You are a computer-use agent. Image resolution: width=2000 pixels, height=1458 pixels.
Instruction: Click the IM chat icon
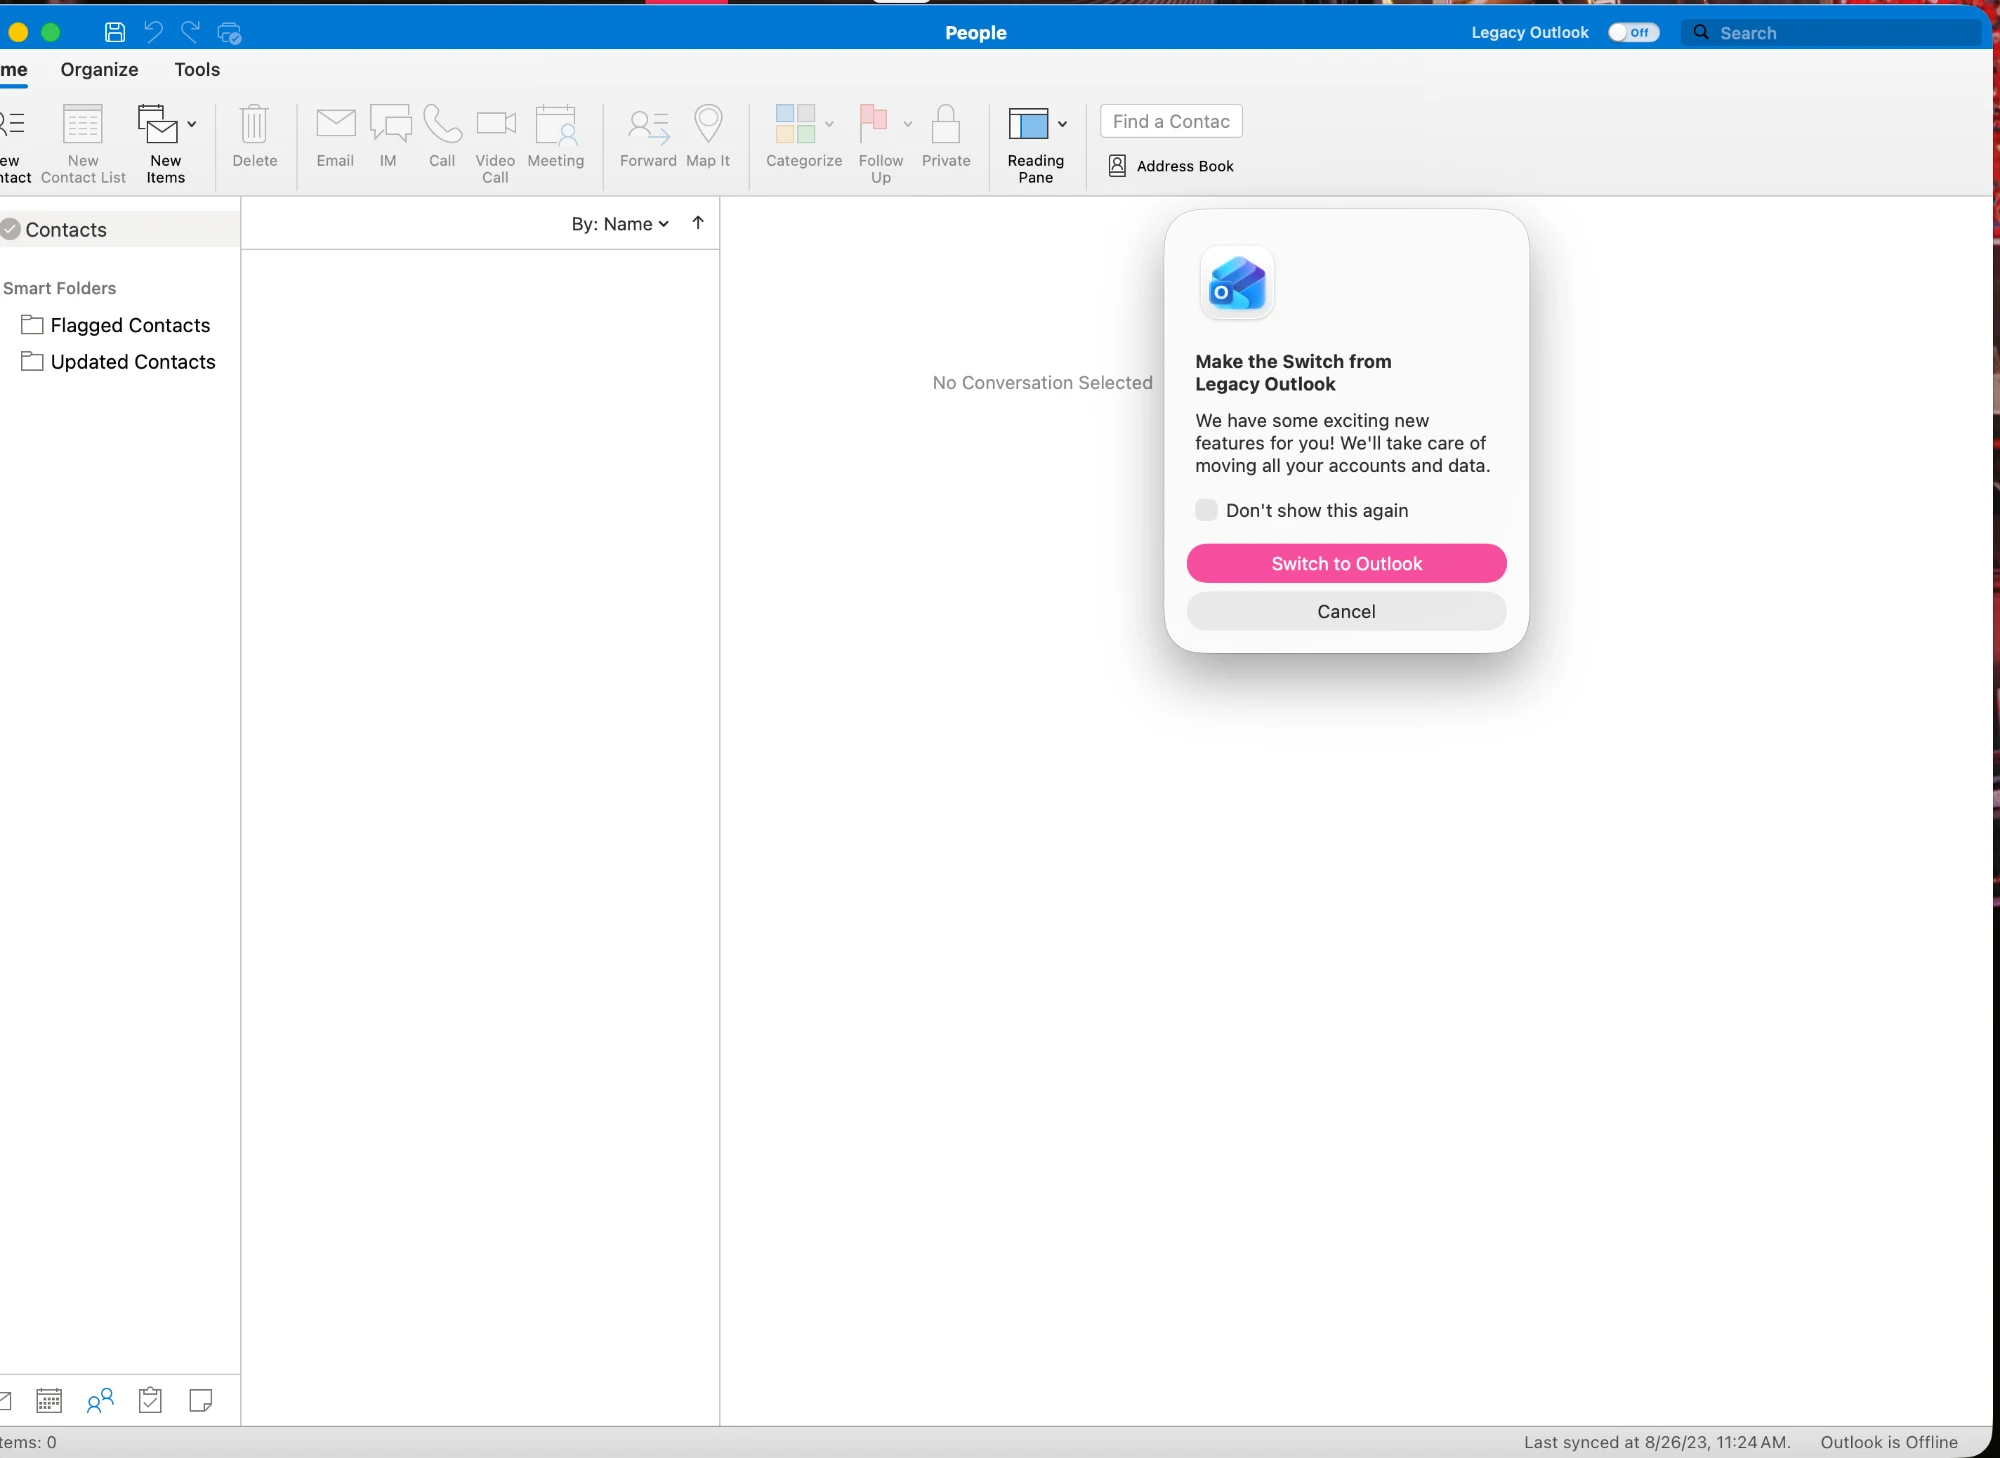[389, 124]
